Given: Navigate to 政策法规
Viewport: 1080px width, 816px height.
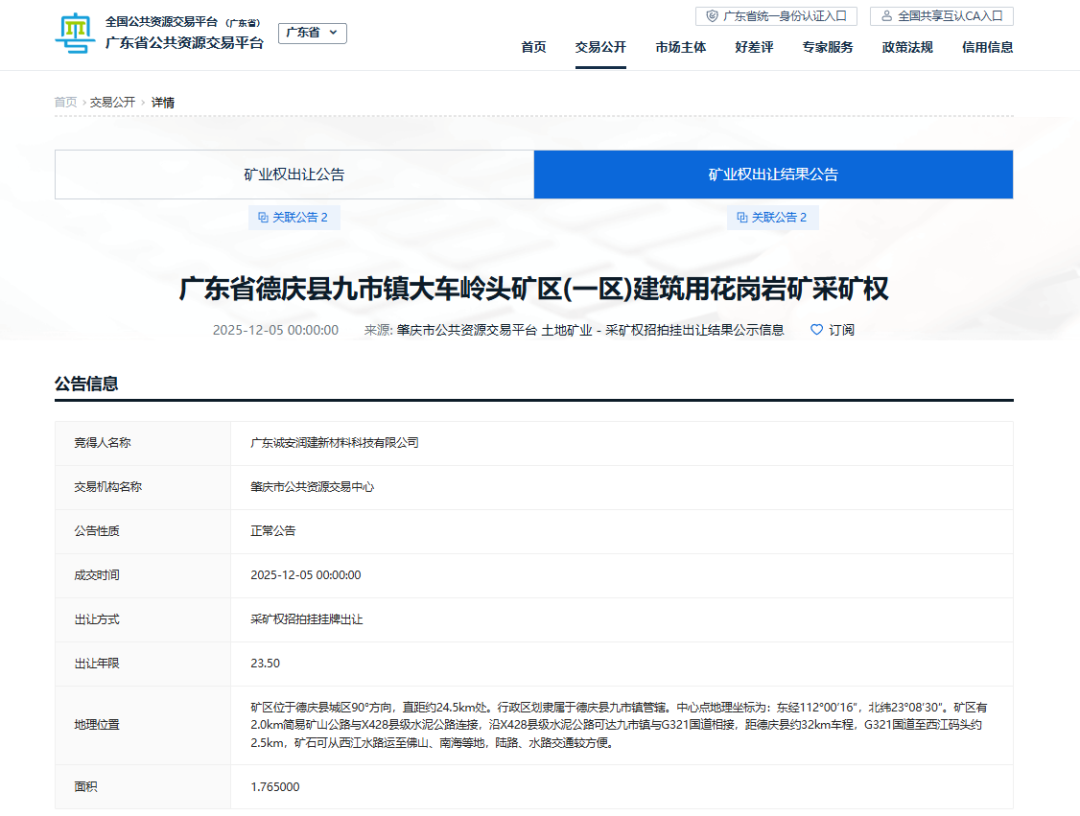Looking at the screenshot, I should tap(907, 47).
